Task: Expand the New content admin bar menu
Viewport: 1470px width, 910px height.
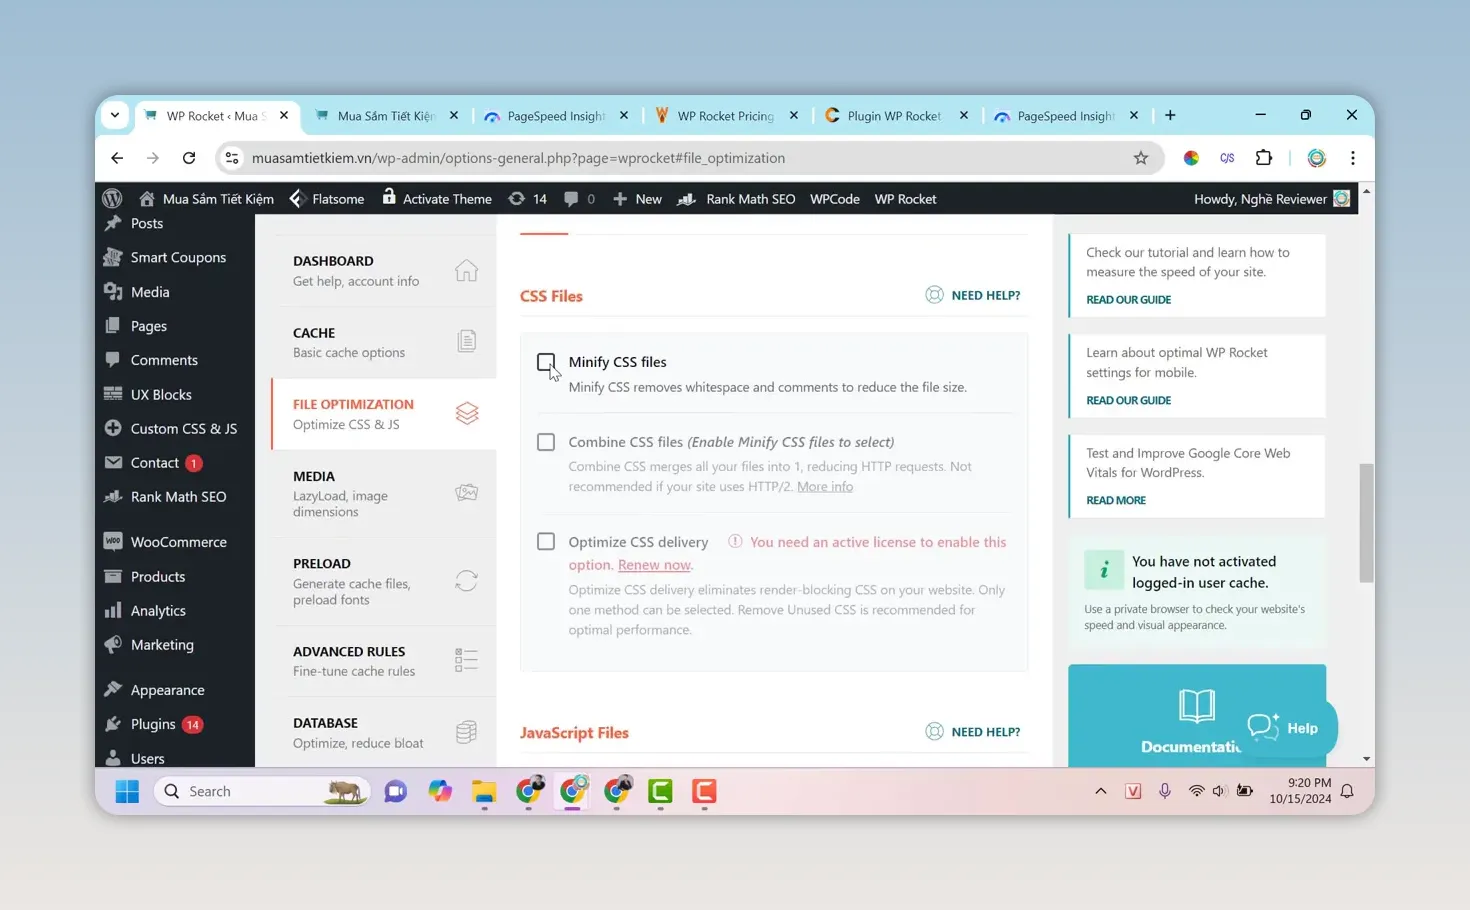Action: click(637, 199)
